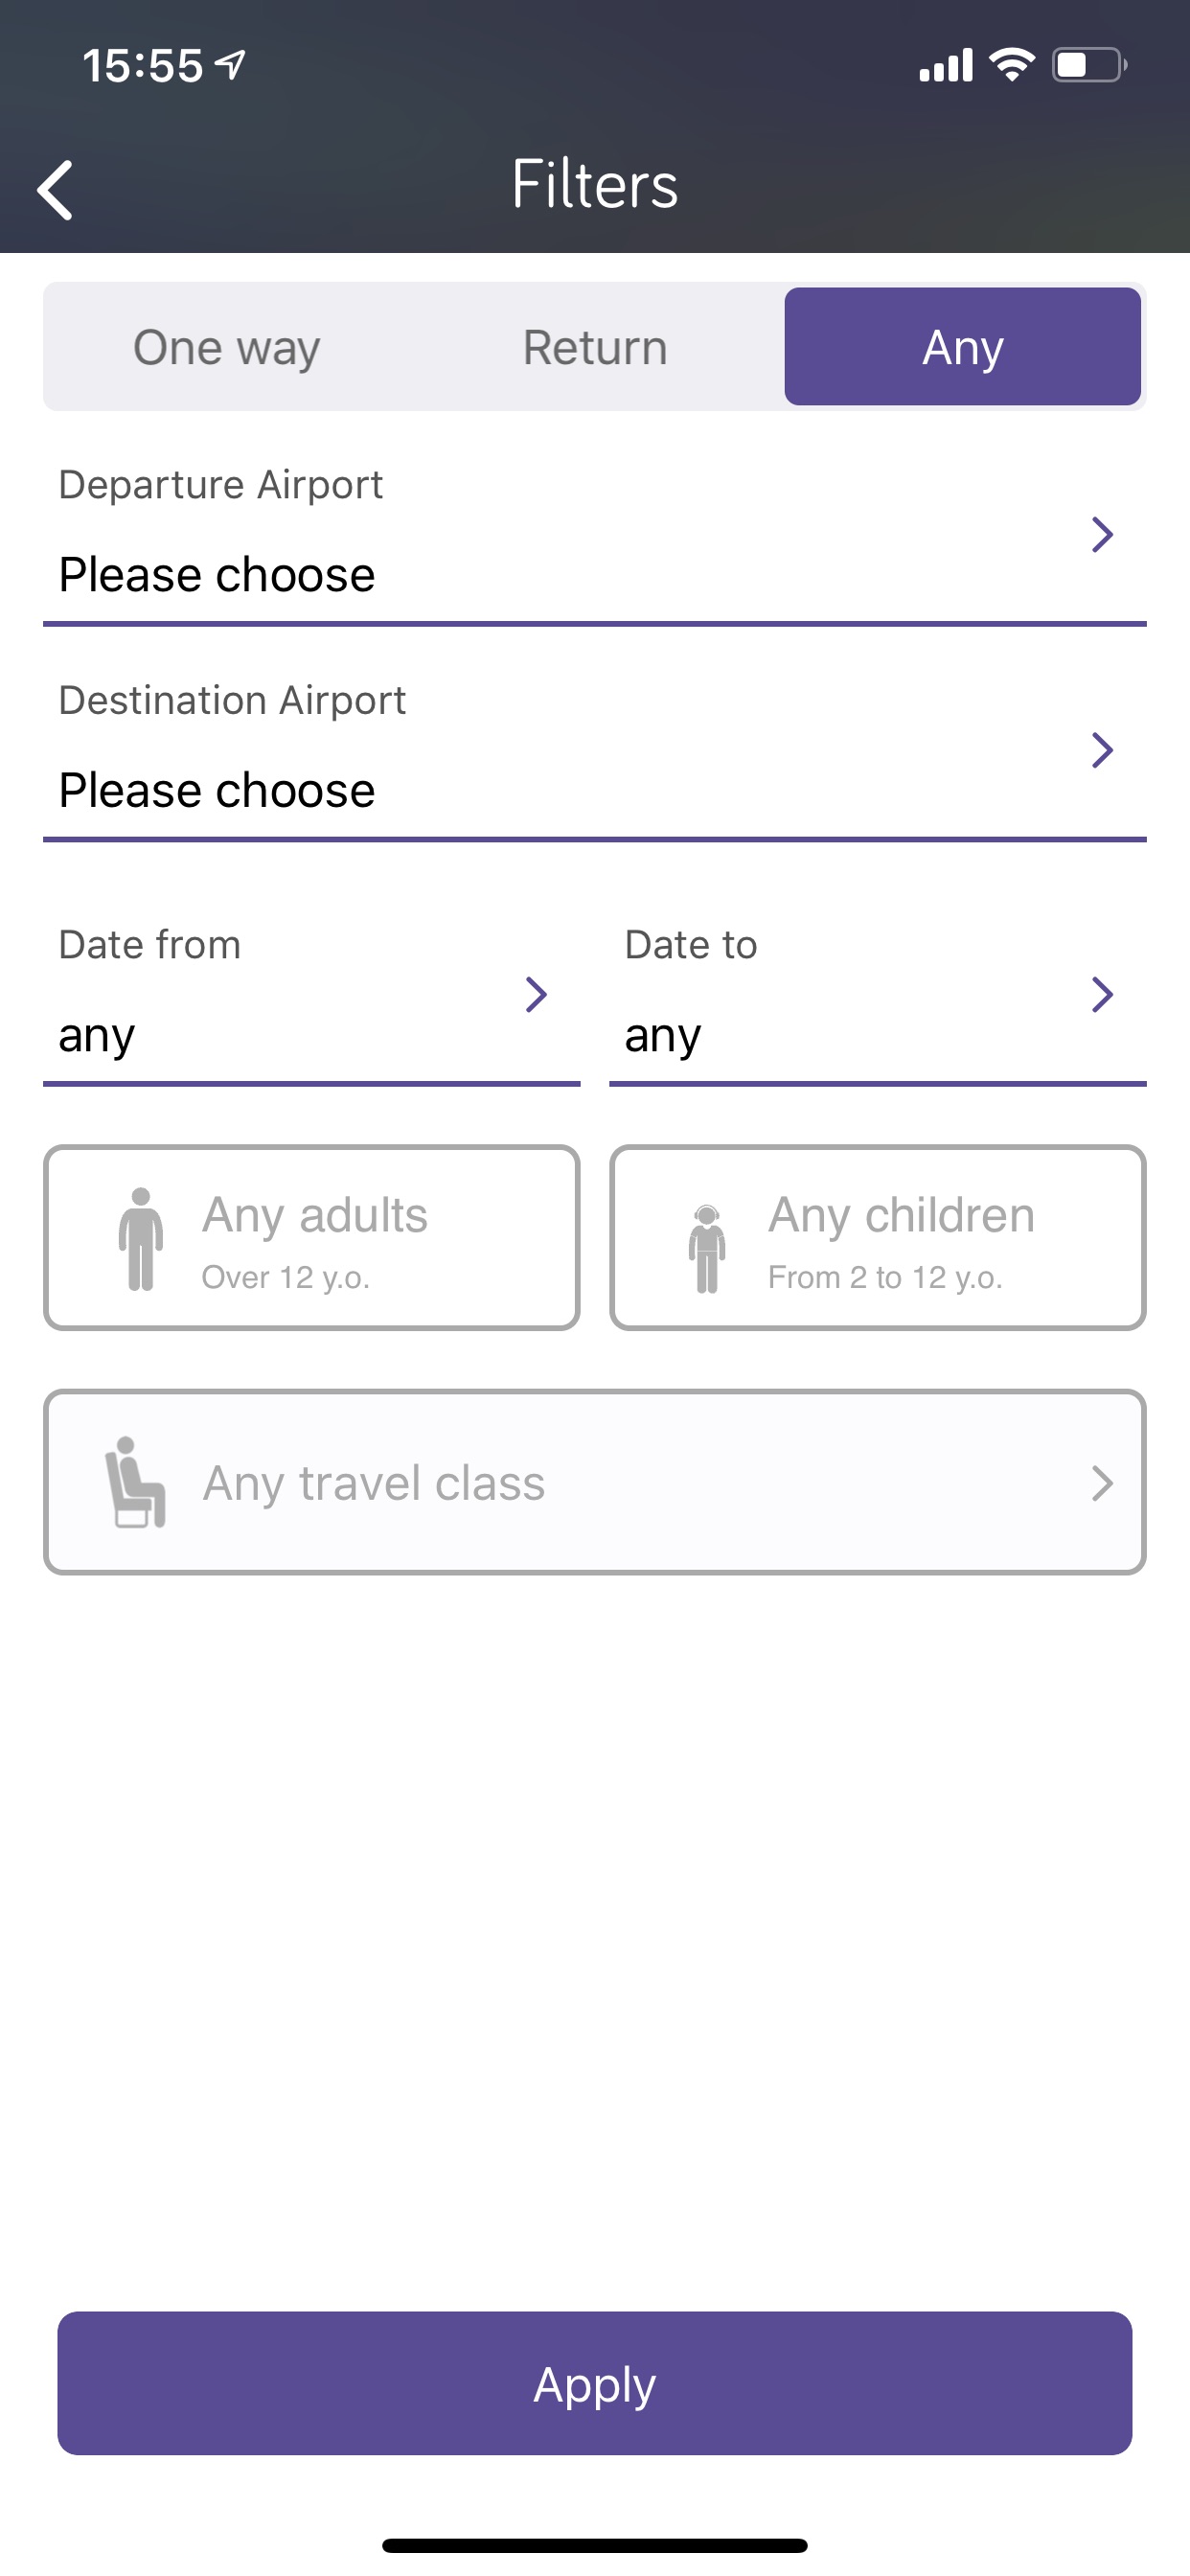This screenshot has width=1190, height=2576.
Task: Open Destination Airport chevron
Action: click(1102, 750)
